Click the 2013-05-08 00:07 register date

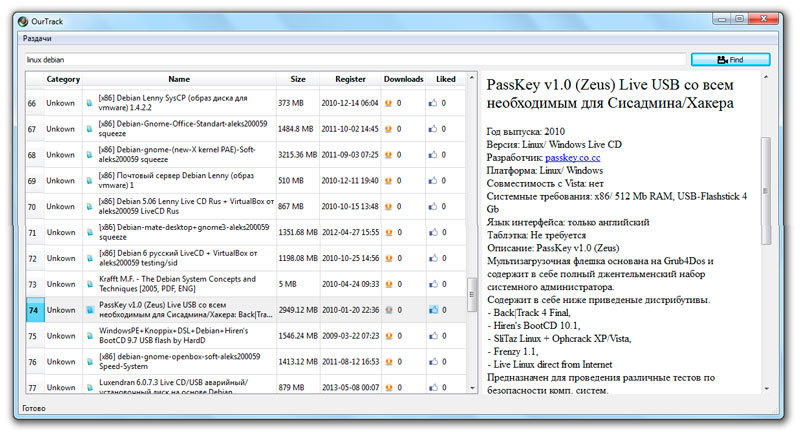pos(351,388)
